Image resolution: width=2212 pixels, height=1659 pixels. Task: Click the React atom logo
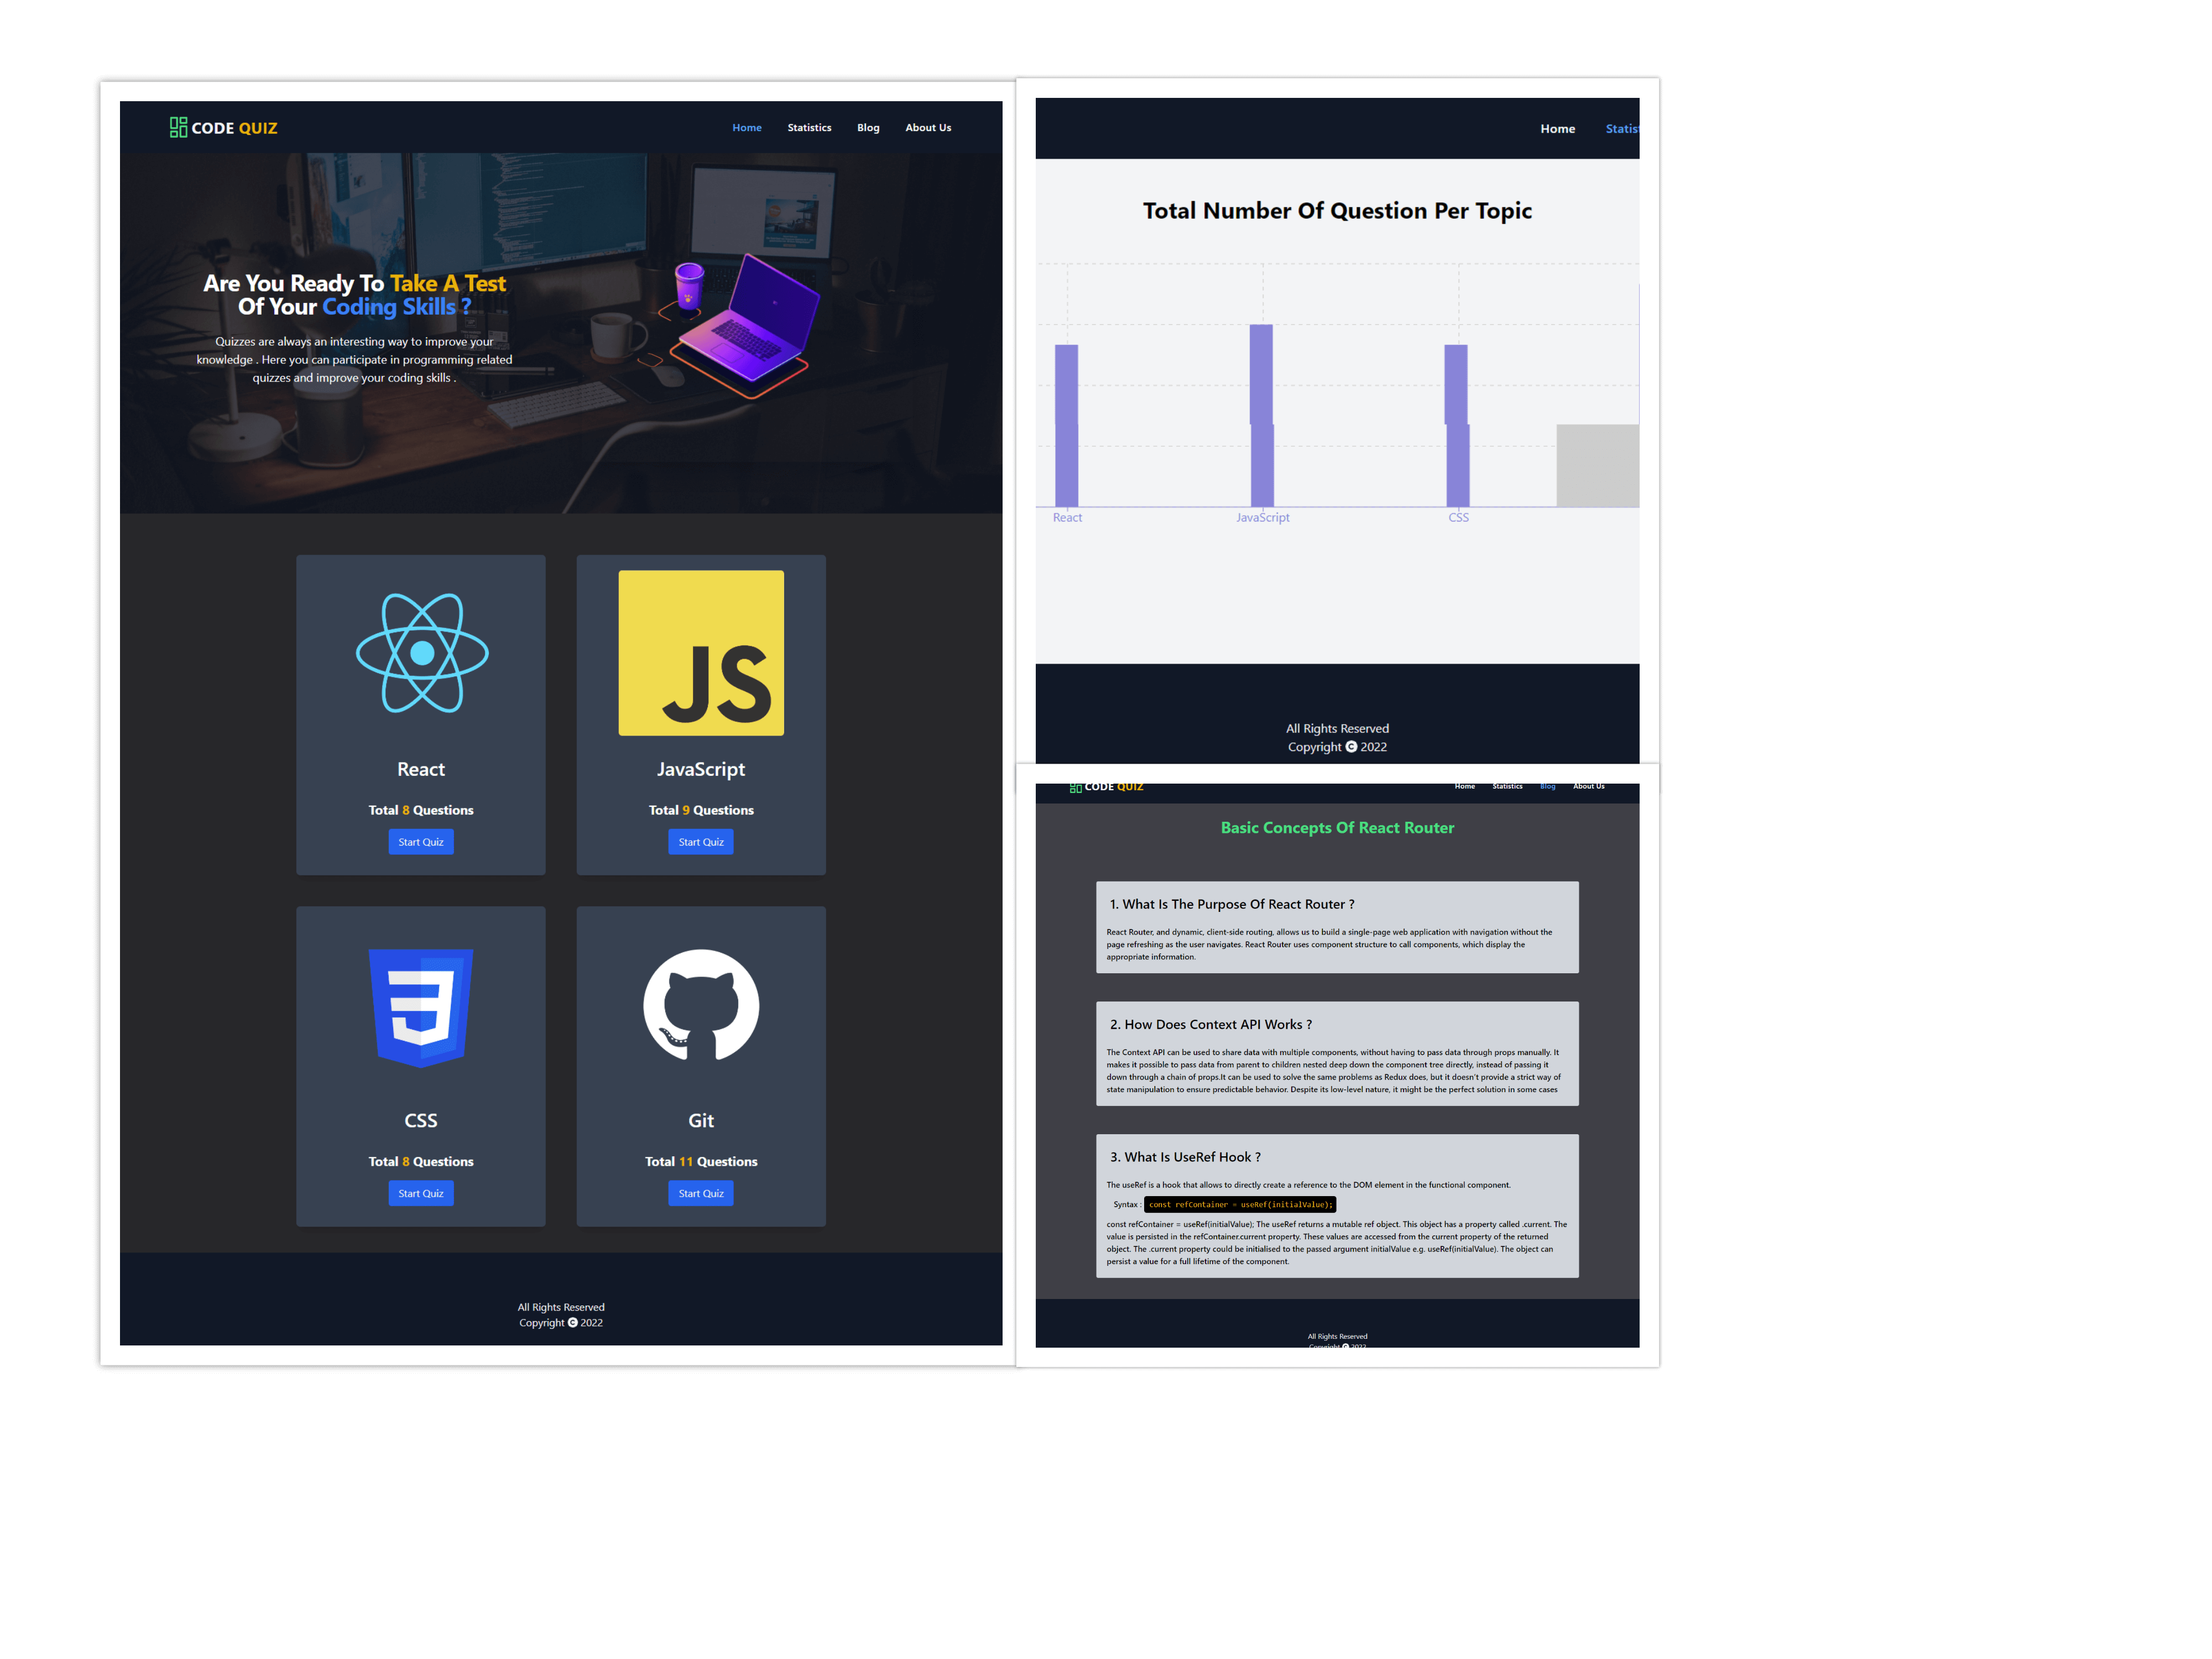pos(422,653)
